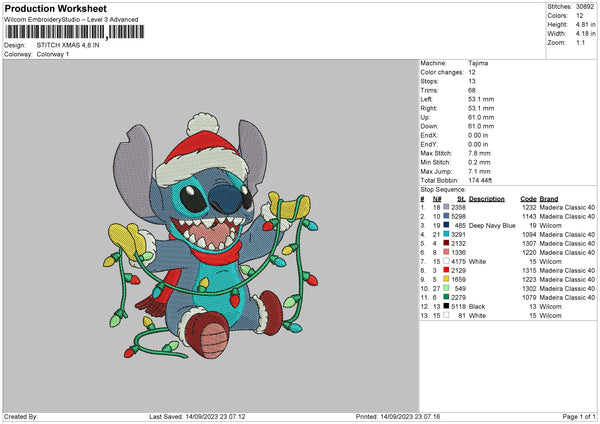The height and width of the screenshot is (424, 600).
Task: Click the white swatch in stop row 13
Action: [x=446, y=315]
